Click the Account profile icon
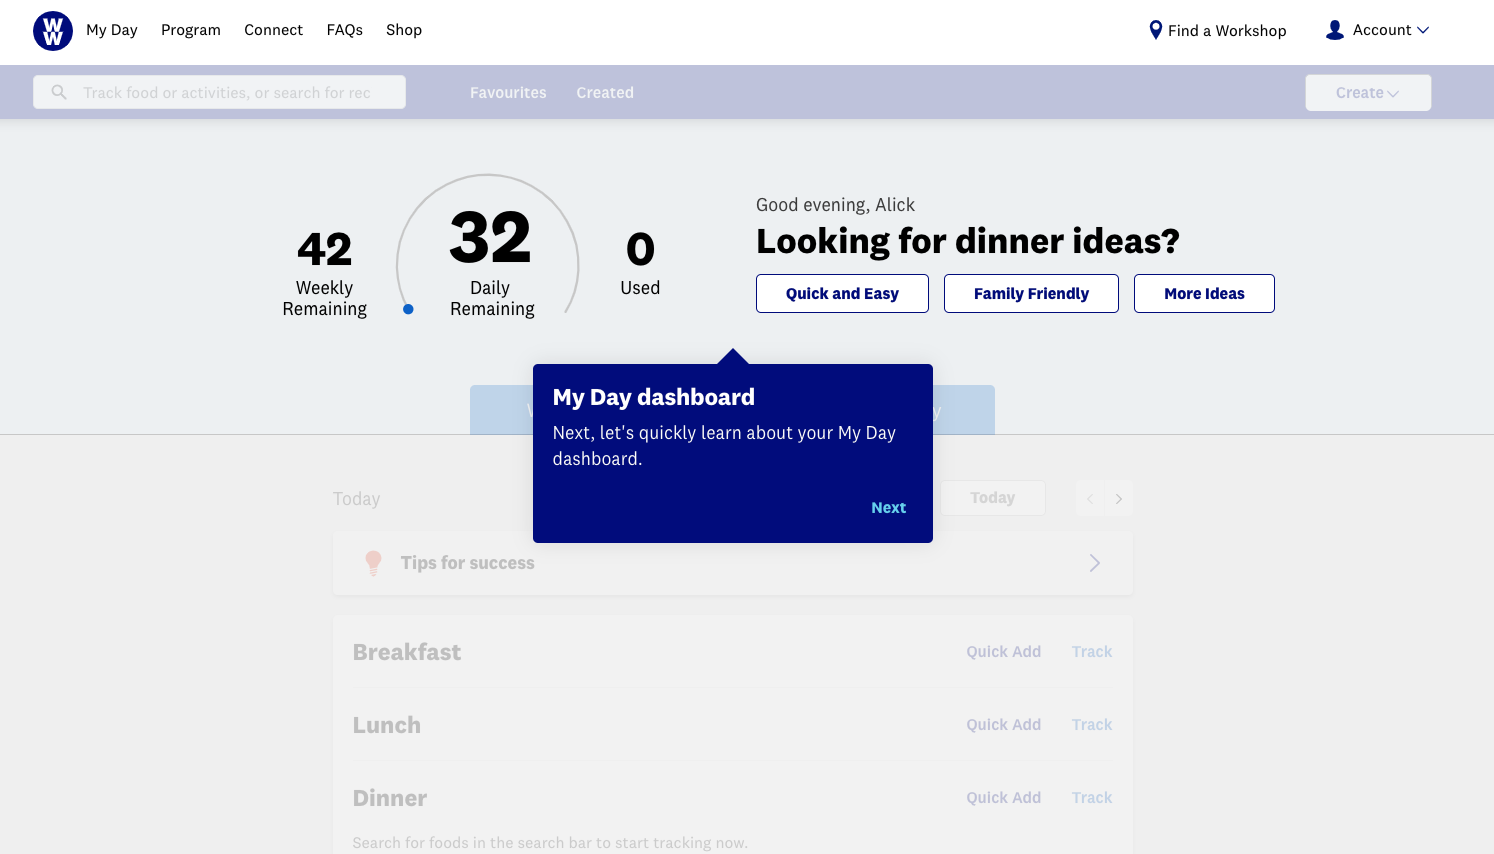The width and height of the screenshot is (1494, 854). click(1334, 30)
